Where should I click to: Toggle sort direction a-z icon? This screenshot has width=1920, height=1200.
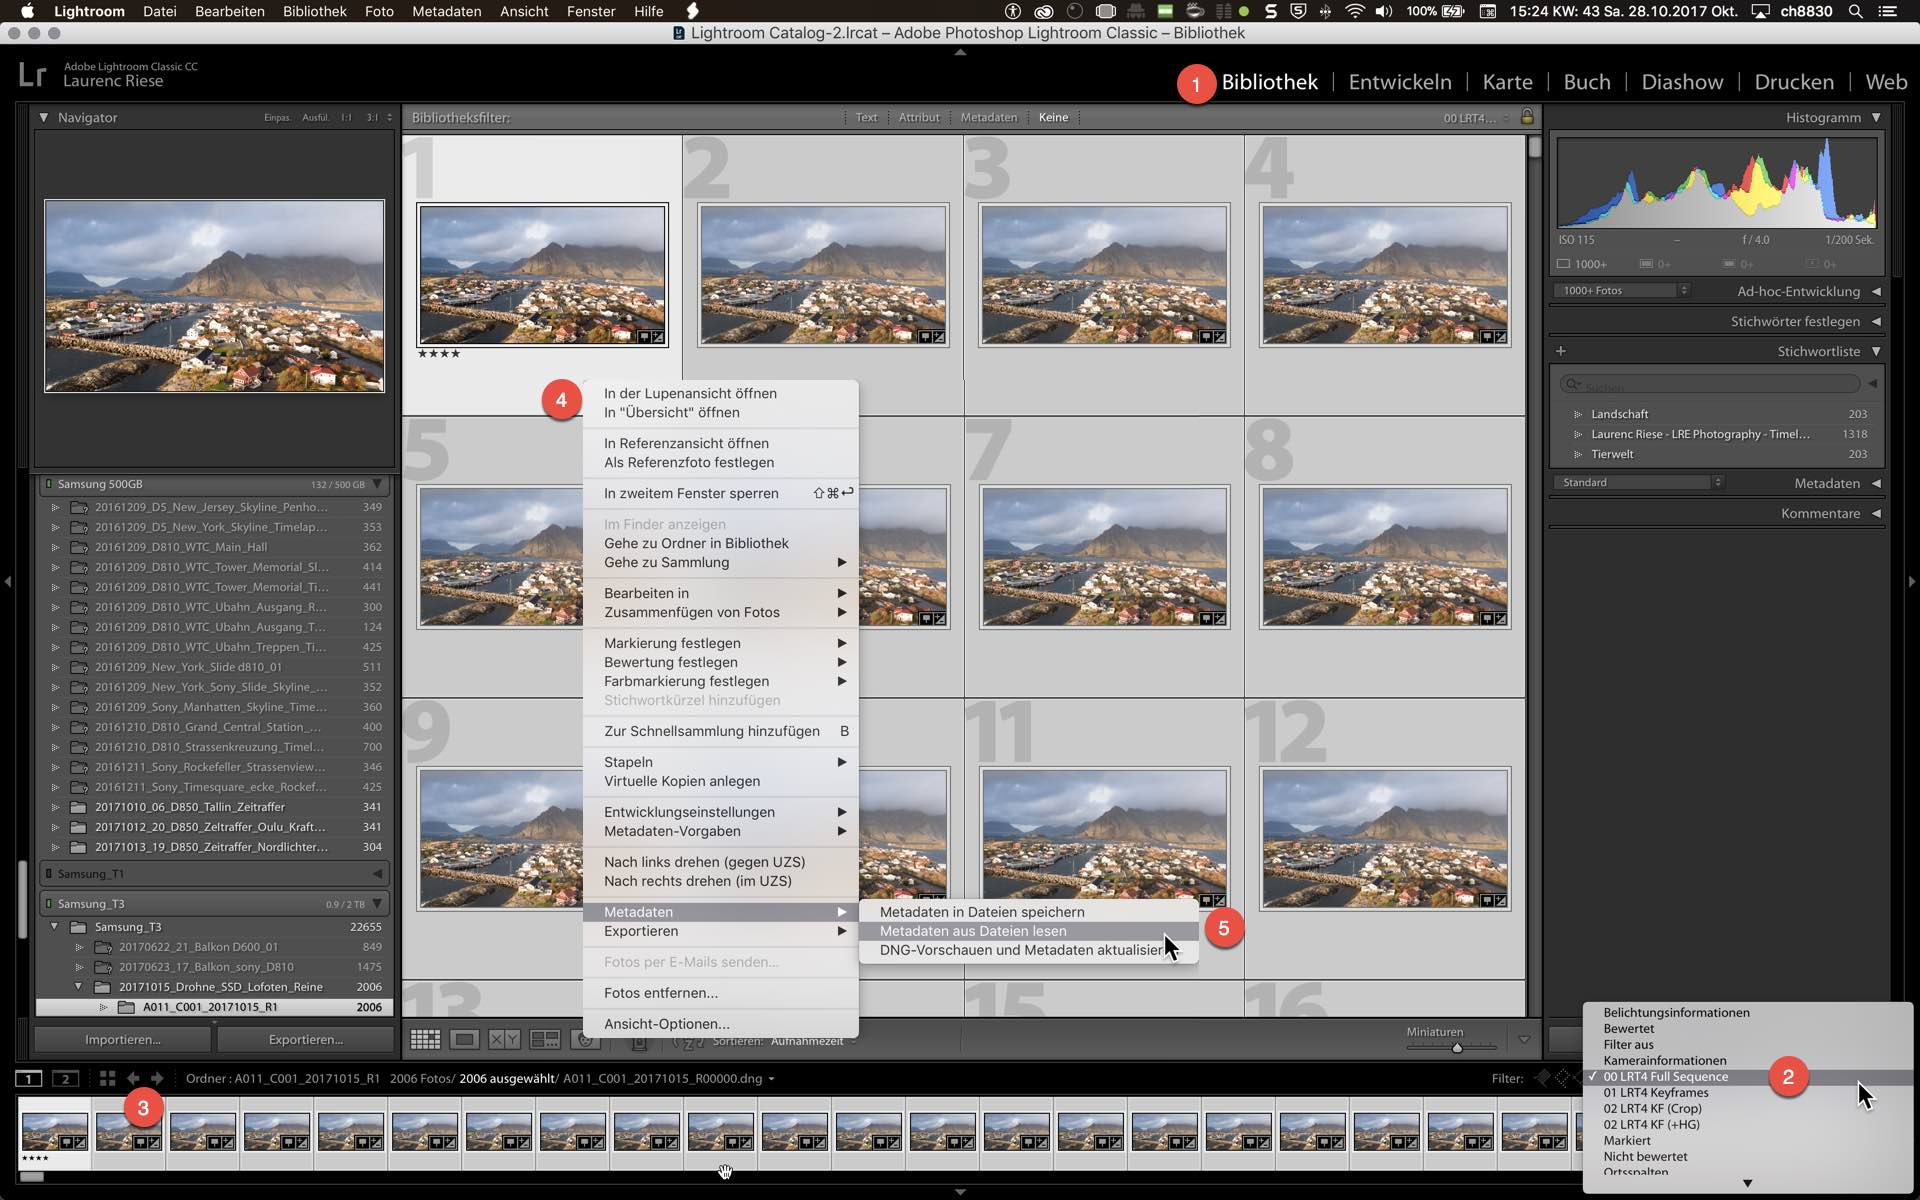coord(689,1041)
